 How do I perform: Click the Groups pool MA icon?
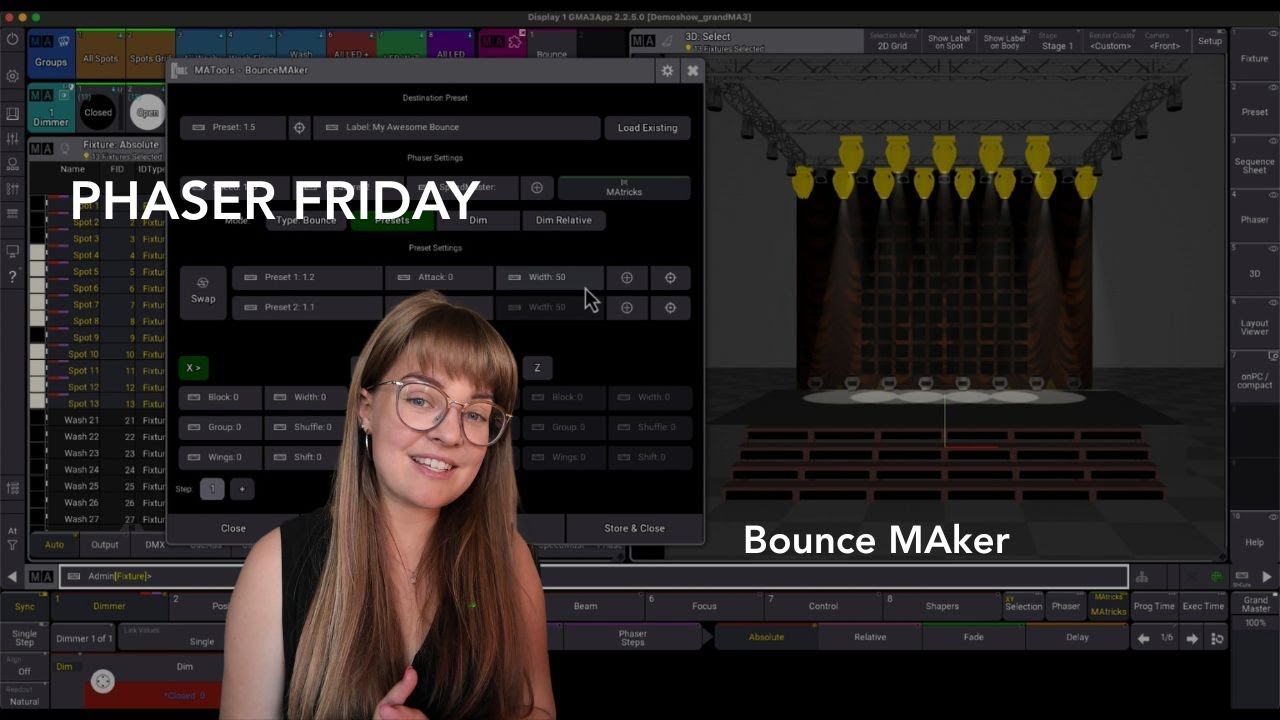(41, 42)
